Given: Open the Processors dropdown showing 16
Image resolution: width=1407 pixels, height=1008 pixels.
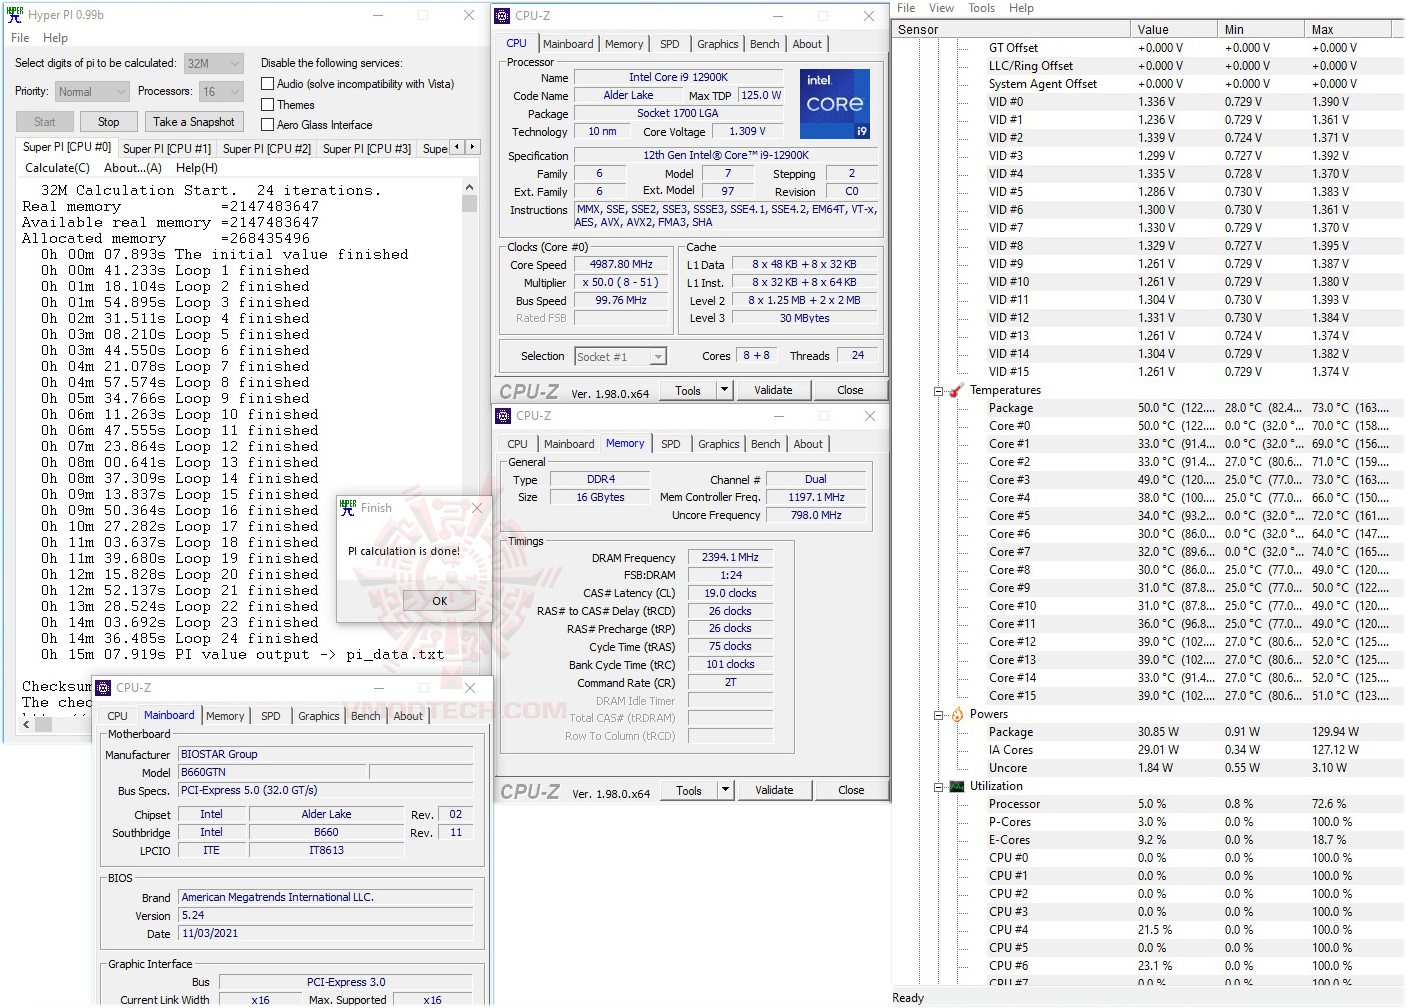Looking at the screenshot, I should pyautogui.click(x=221, y=92).
